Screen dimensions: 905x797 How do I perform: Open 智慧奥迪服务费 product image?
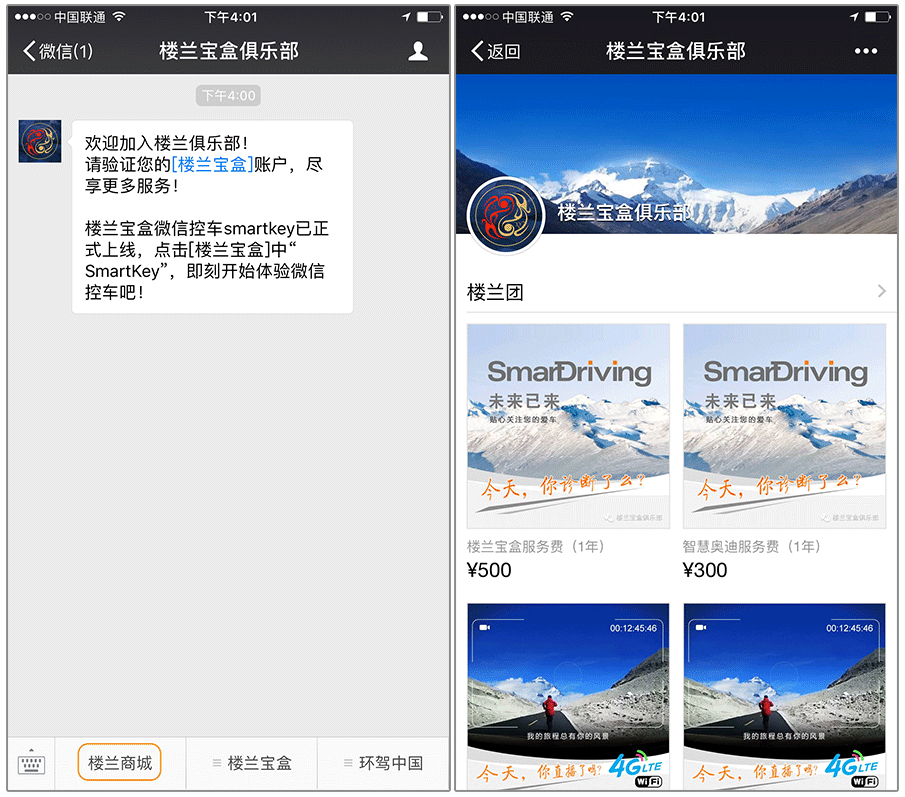pos(784,426)
